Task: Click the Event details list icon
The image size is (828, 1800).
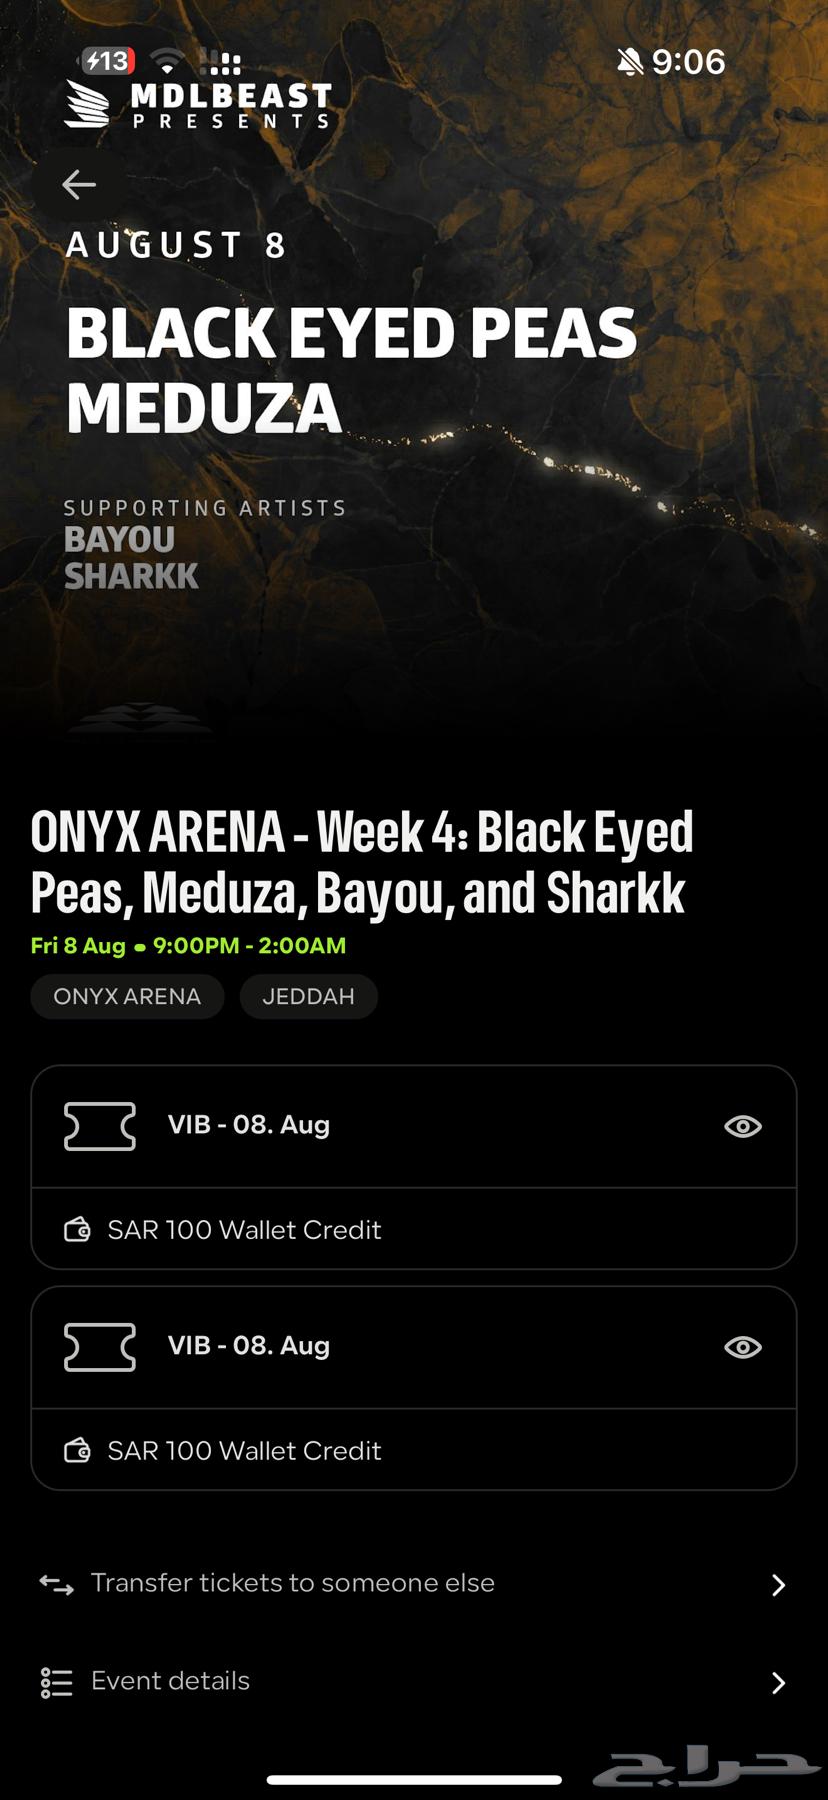Action: click(56, 1682)
